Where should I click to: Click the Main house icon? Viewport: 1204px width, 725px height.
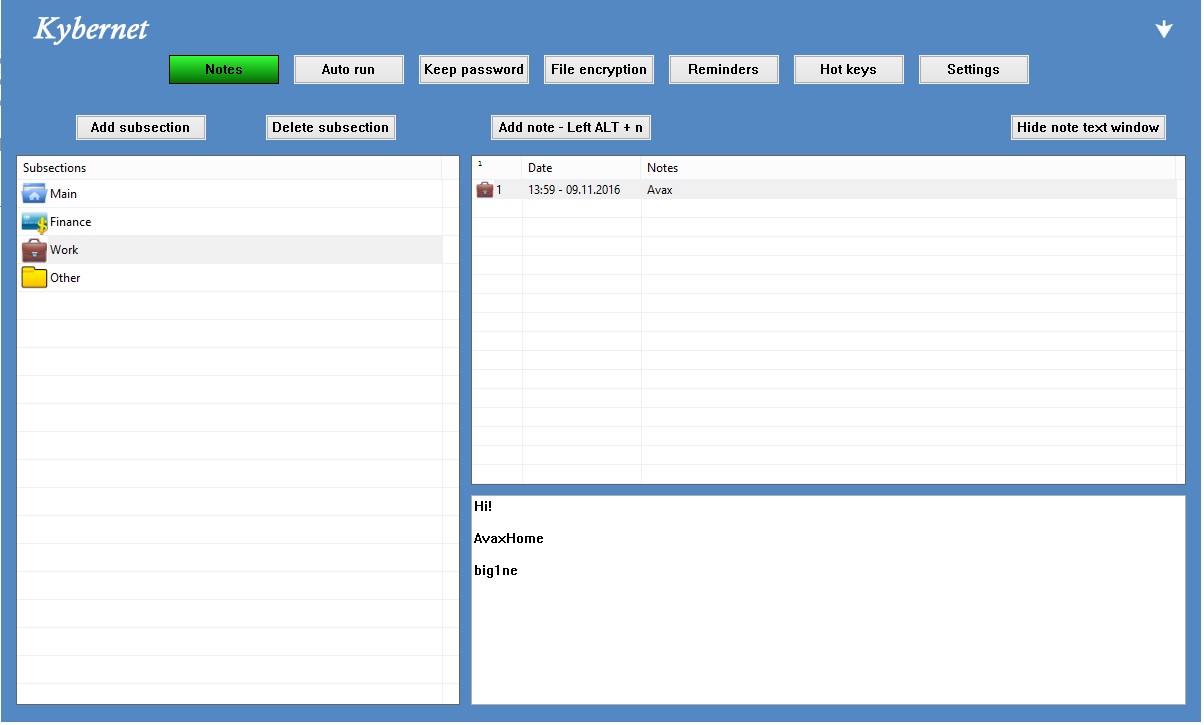[x=34, y=194]
